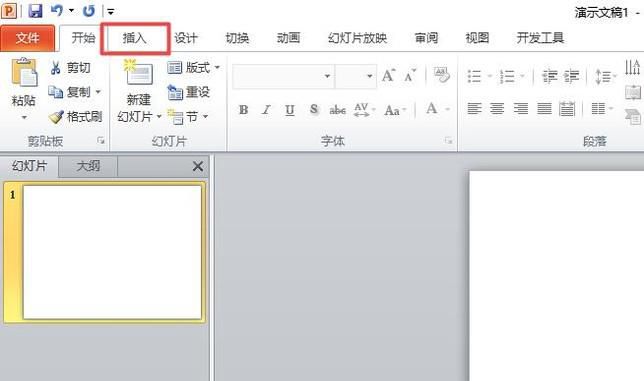The height and width of the screenshot is (381, 644).
Task: Decrease the list indent level
Action: 549,76
